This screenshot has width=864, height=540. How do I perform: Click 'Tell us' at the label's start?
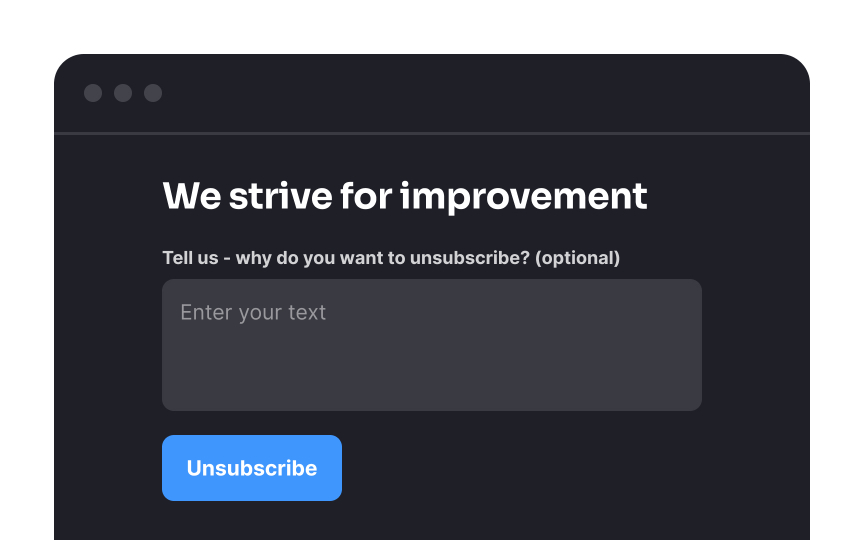190,258
